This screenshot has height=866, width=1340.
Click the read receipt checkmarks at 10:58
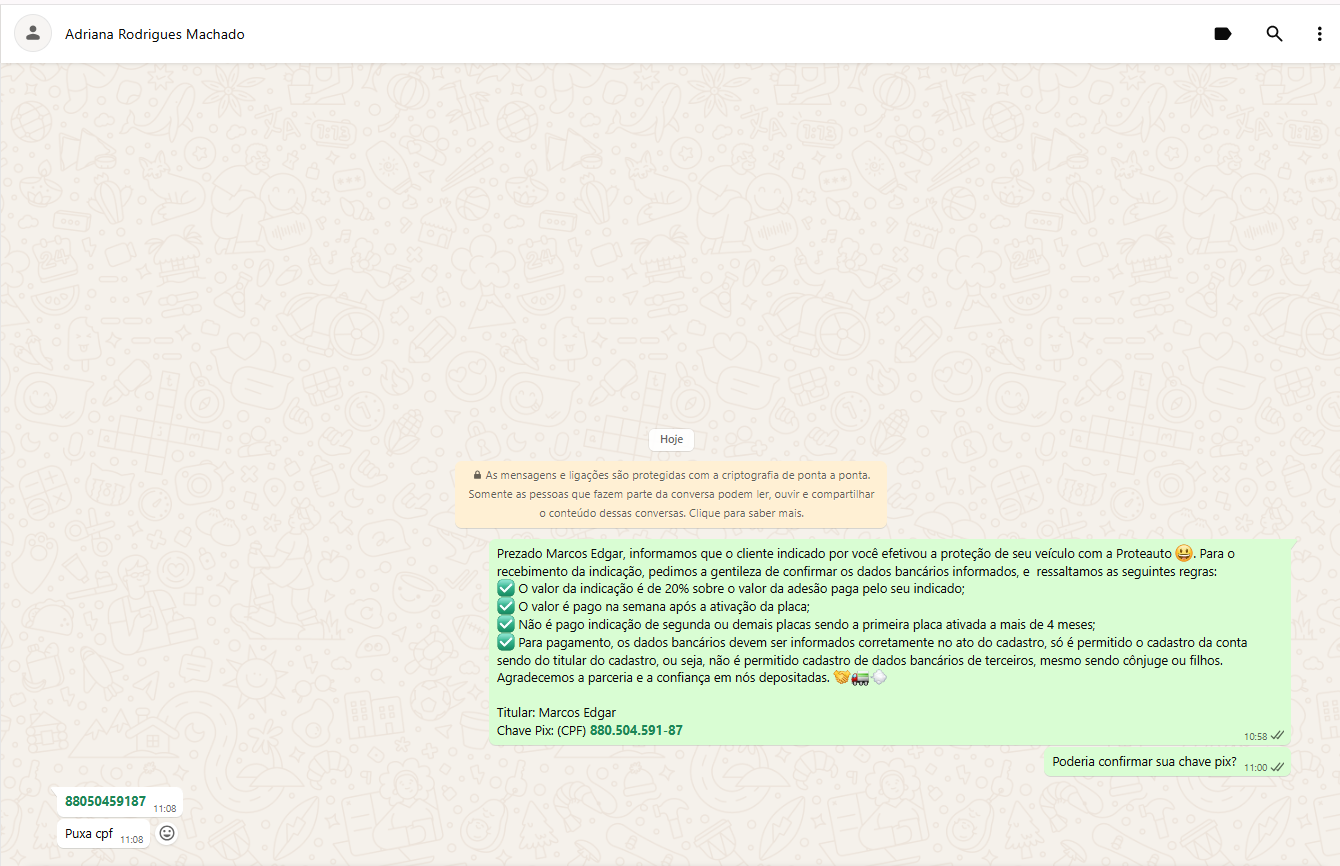click(1277, 736)
